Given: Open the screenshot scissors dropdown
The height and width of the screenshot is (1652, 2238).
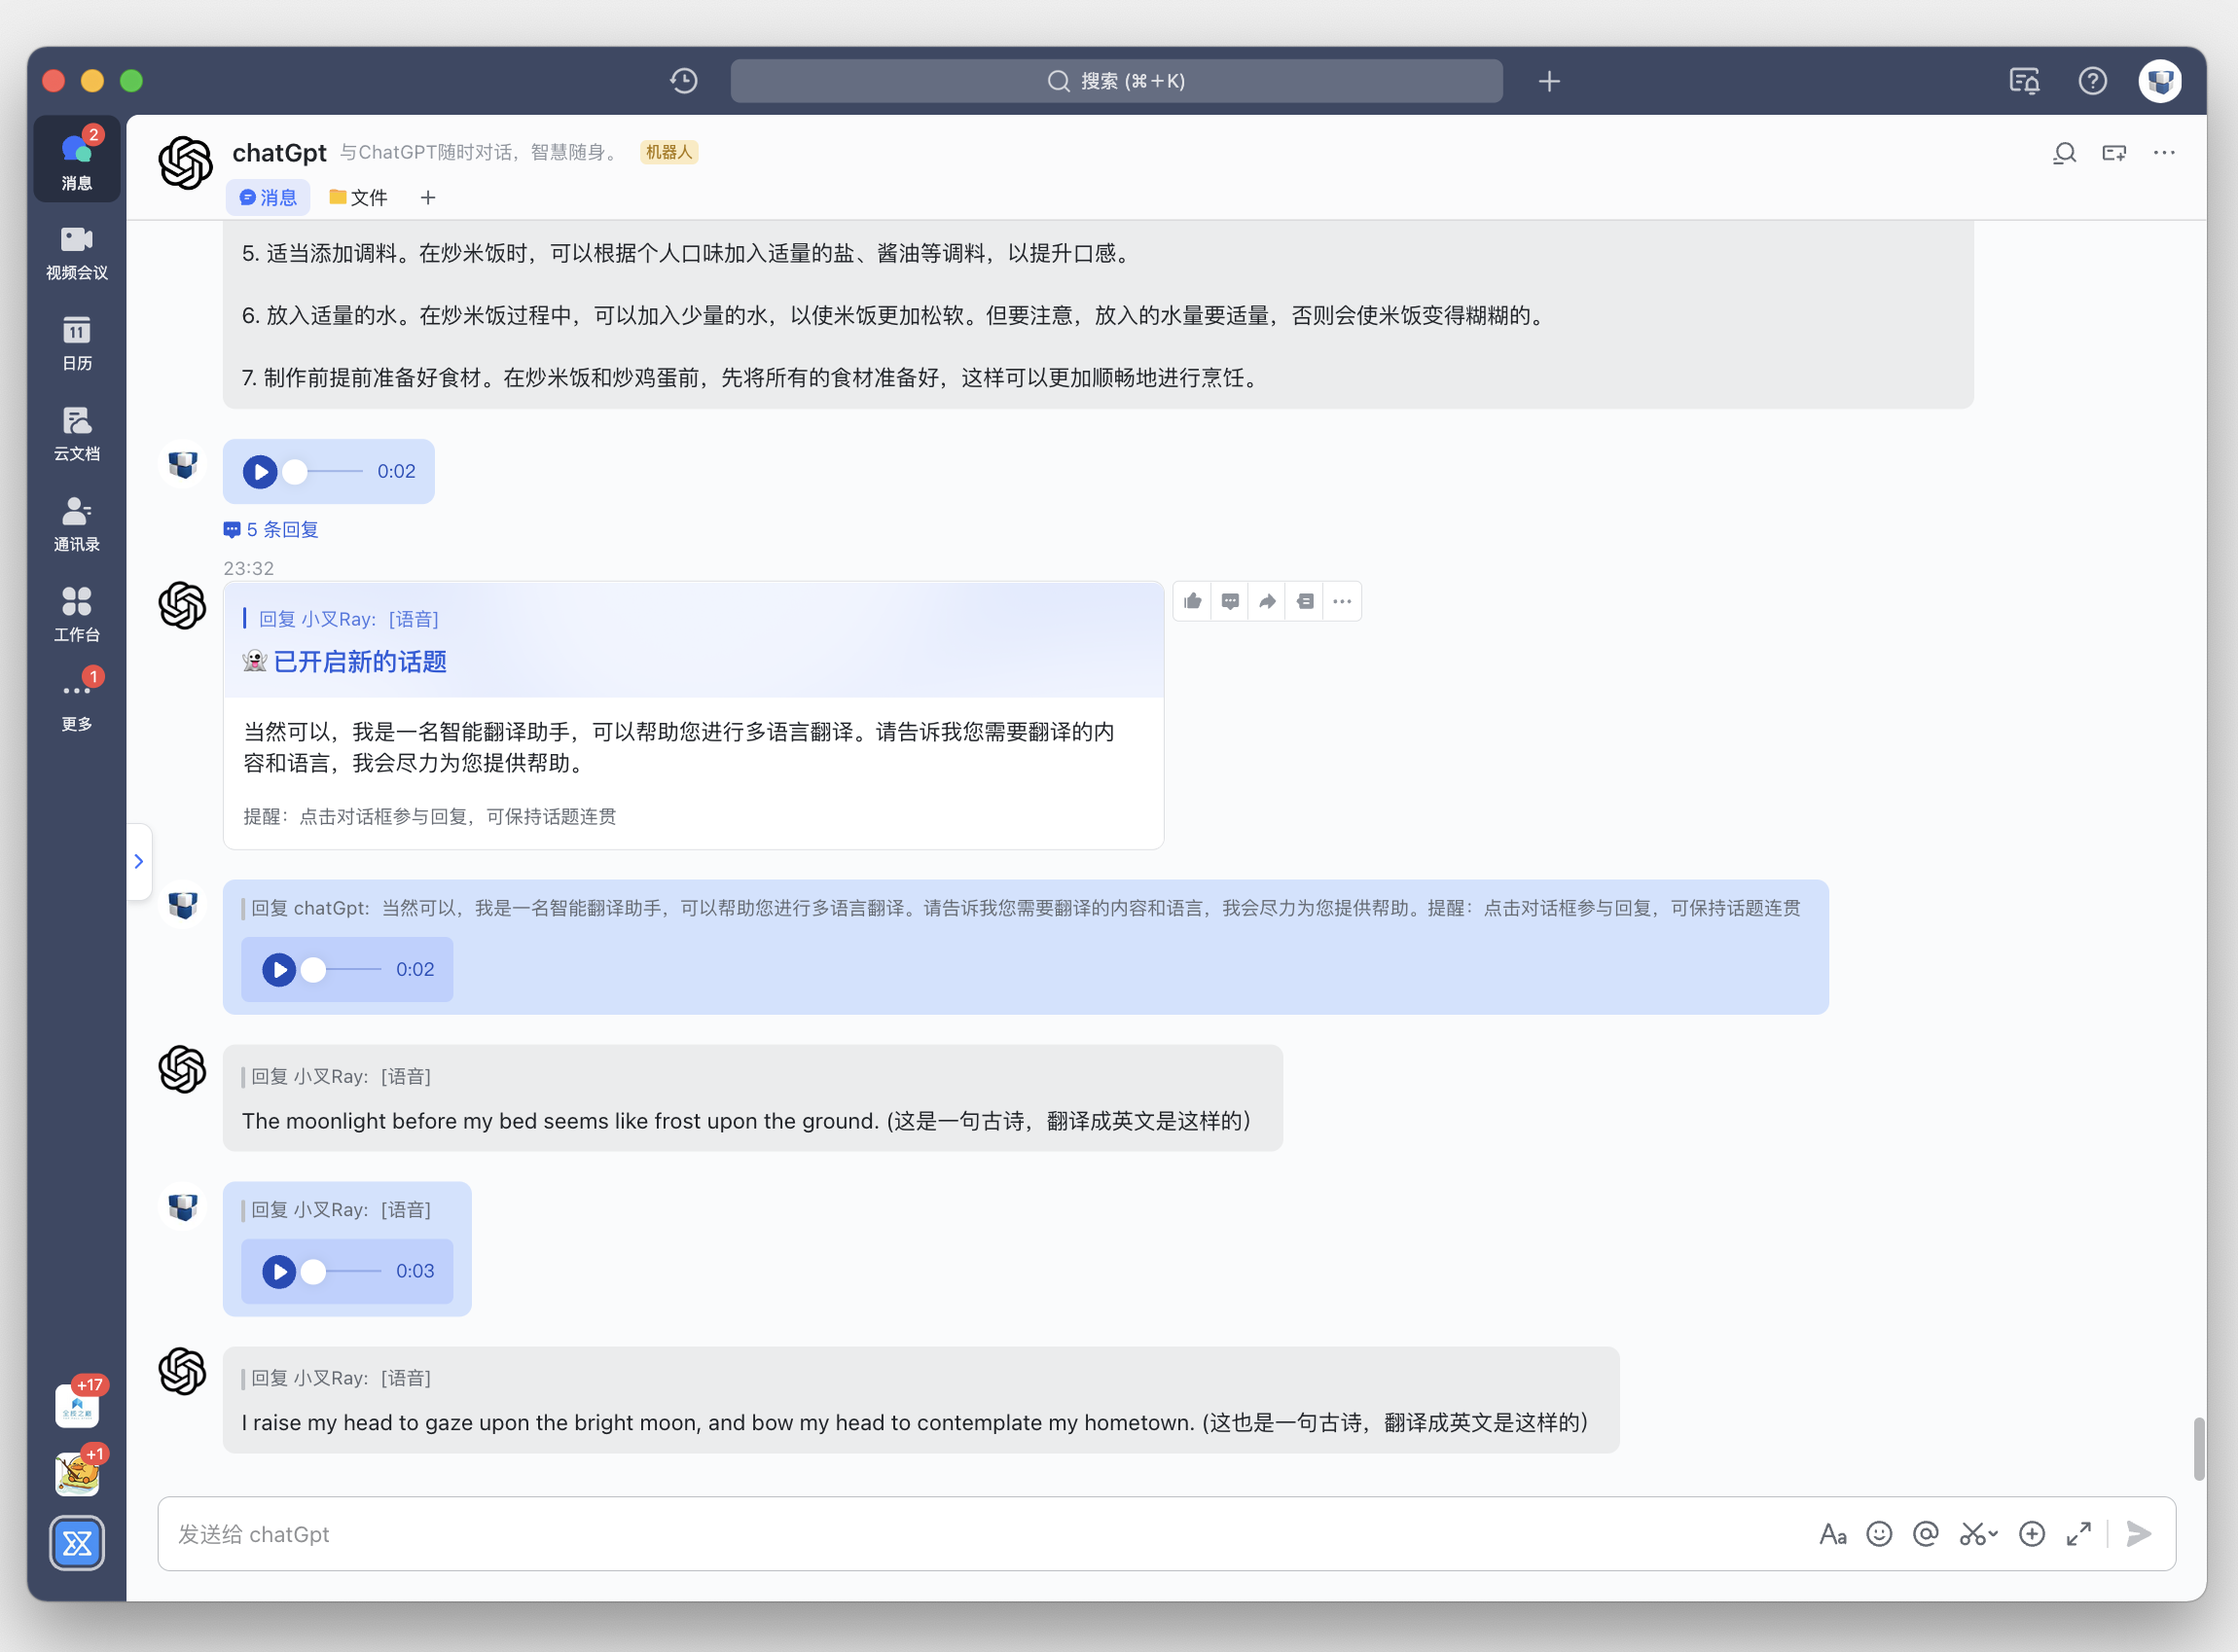Looking at the screenshot, I should point(1978,1534).
